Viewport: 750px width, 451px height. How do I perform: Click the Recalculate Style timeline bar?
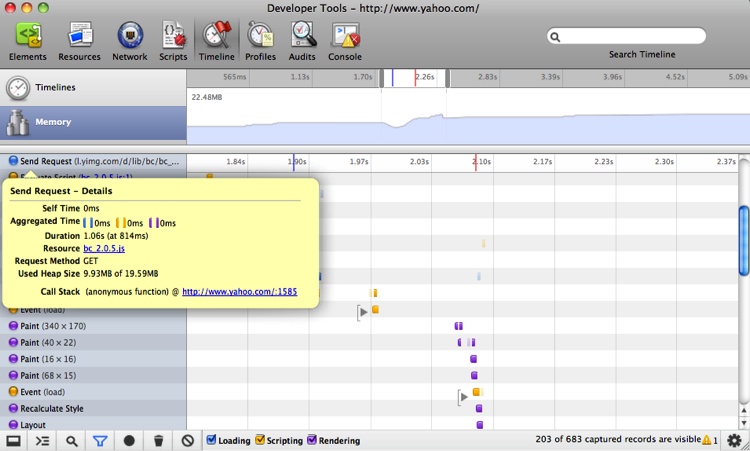[479, 408]
